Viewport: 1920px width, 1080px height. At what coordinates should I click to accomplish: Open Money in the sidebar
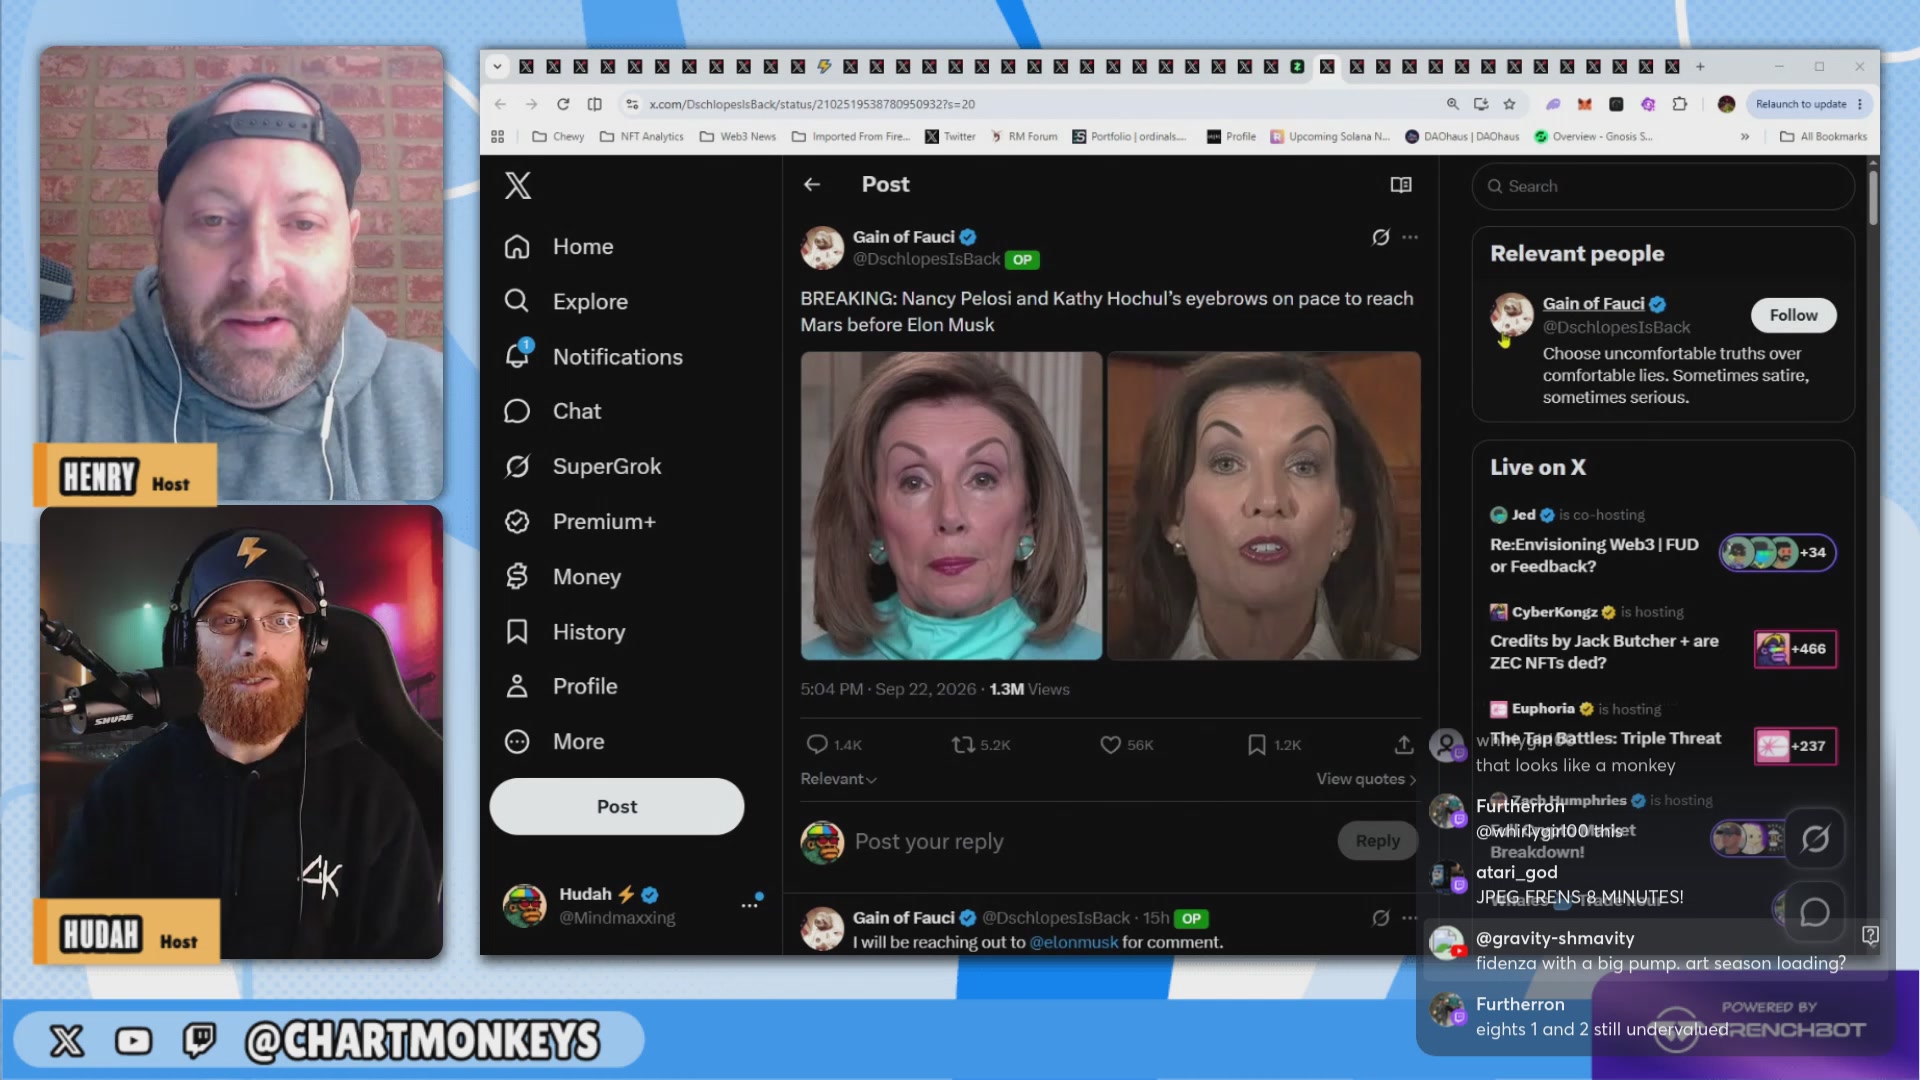tap(563, 576)
